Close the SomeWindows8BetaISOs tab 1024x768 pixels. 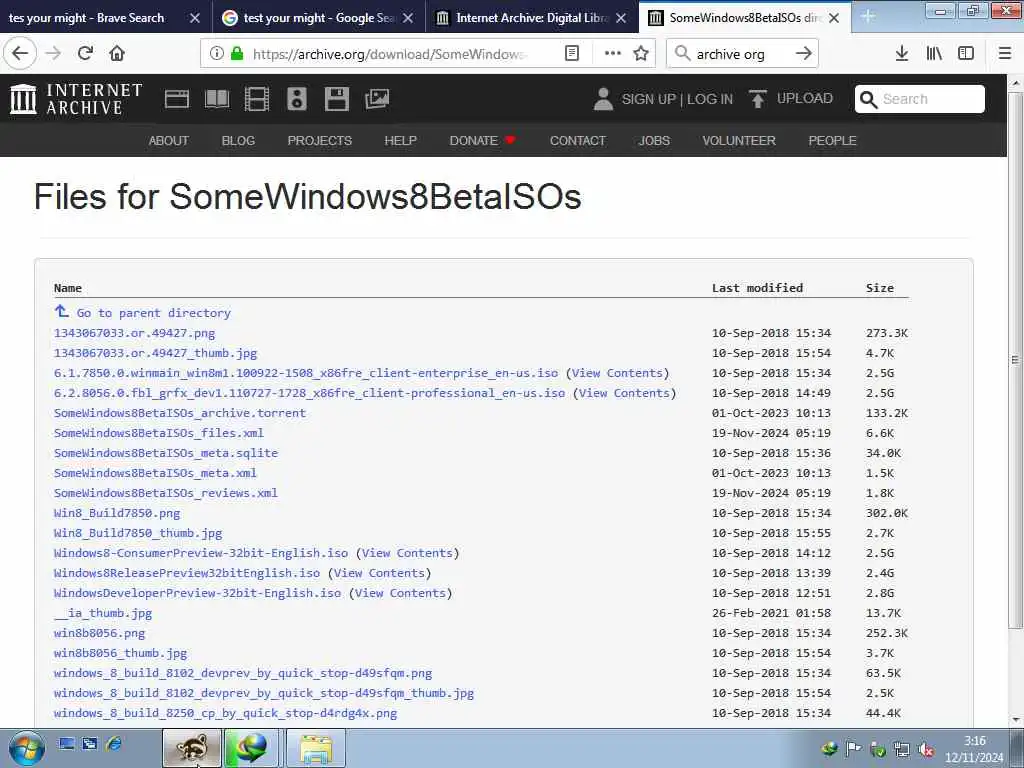[x=834, y=18]
